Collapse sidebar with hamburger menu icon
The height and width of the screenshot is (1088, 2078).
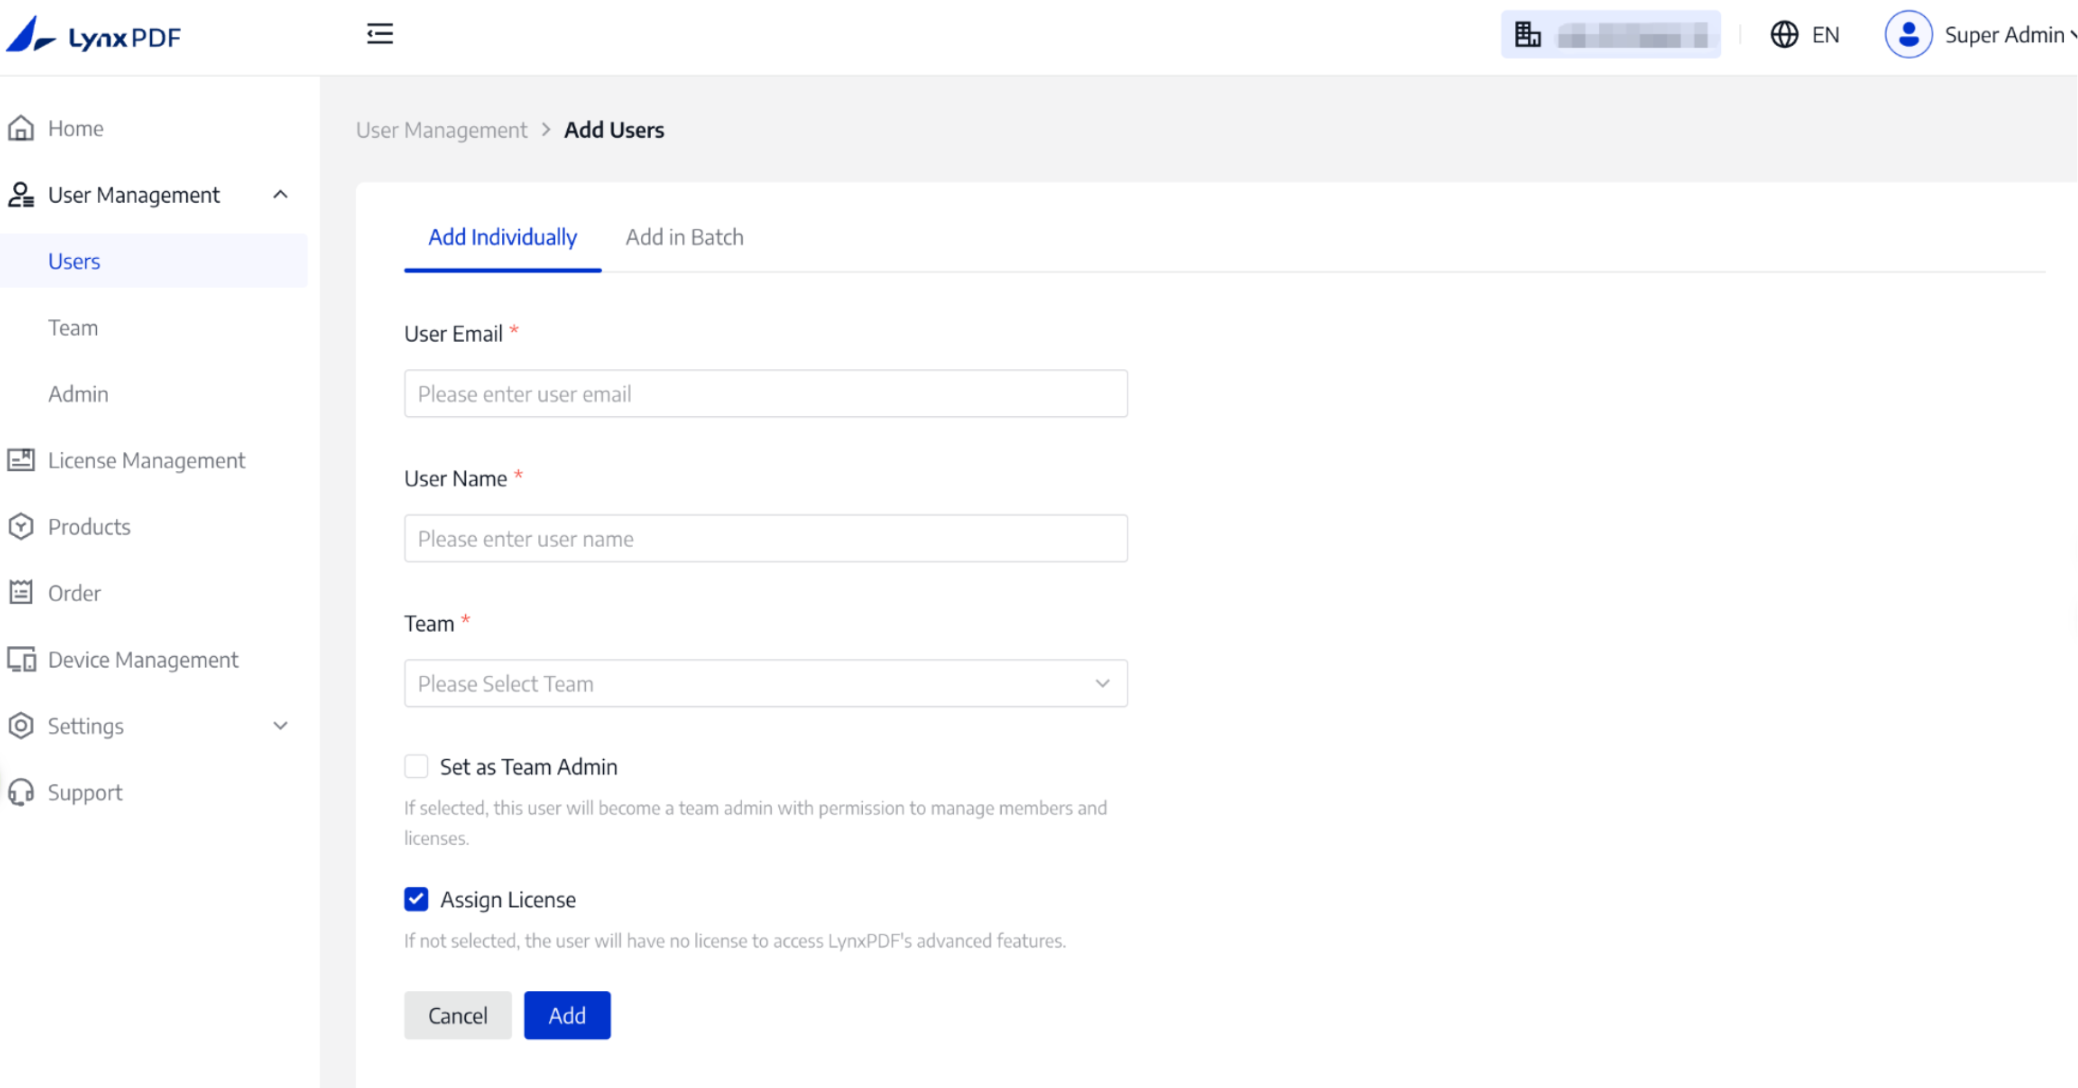pyautogui.click(x=380, y=34)
